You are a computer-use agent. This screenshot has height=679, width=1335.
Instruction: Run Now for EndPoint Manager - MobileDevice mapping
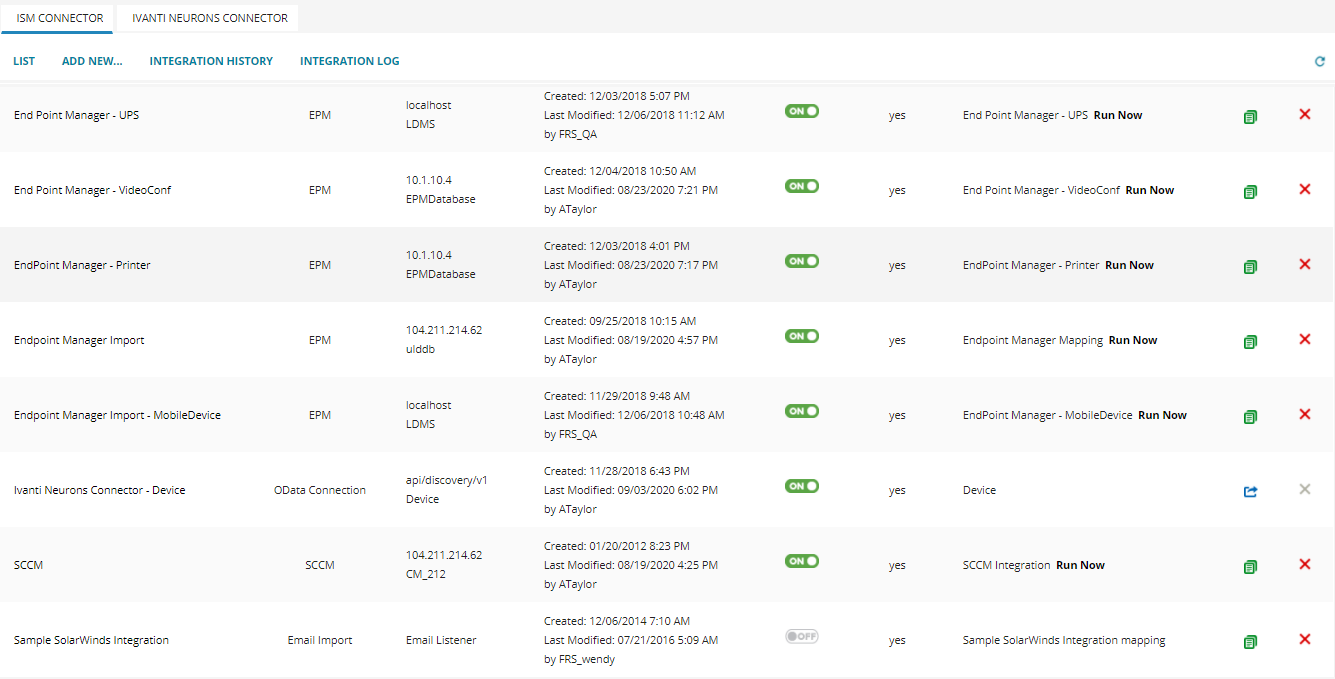click(1163, 415)
